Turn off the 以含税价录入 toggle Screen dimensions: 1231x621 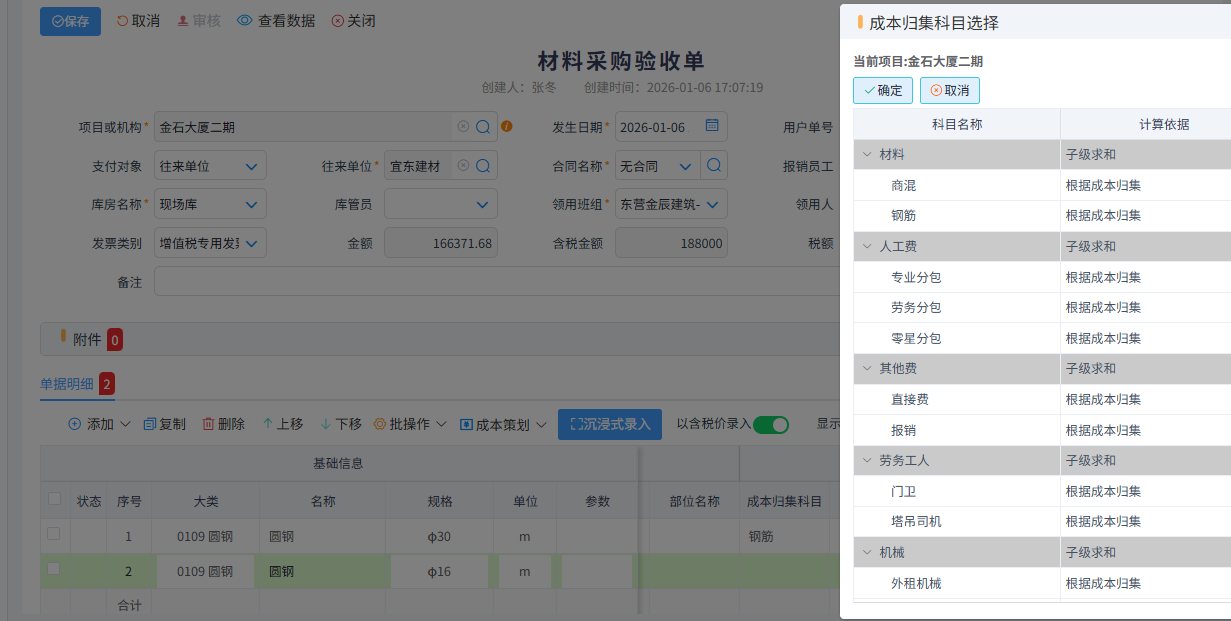[x=770, y=424]
